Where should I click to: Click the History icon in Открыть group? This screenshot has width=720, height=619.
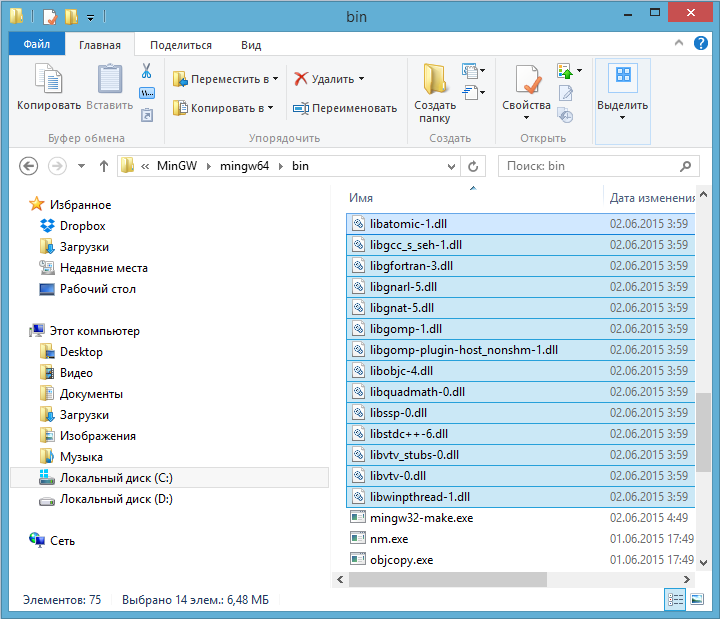click(x=565, y=115)
